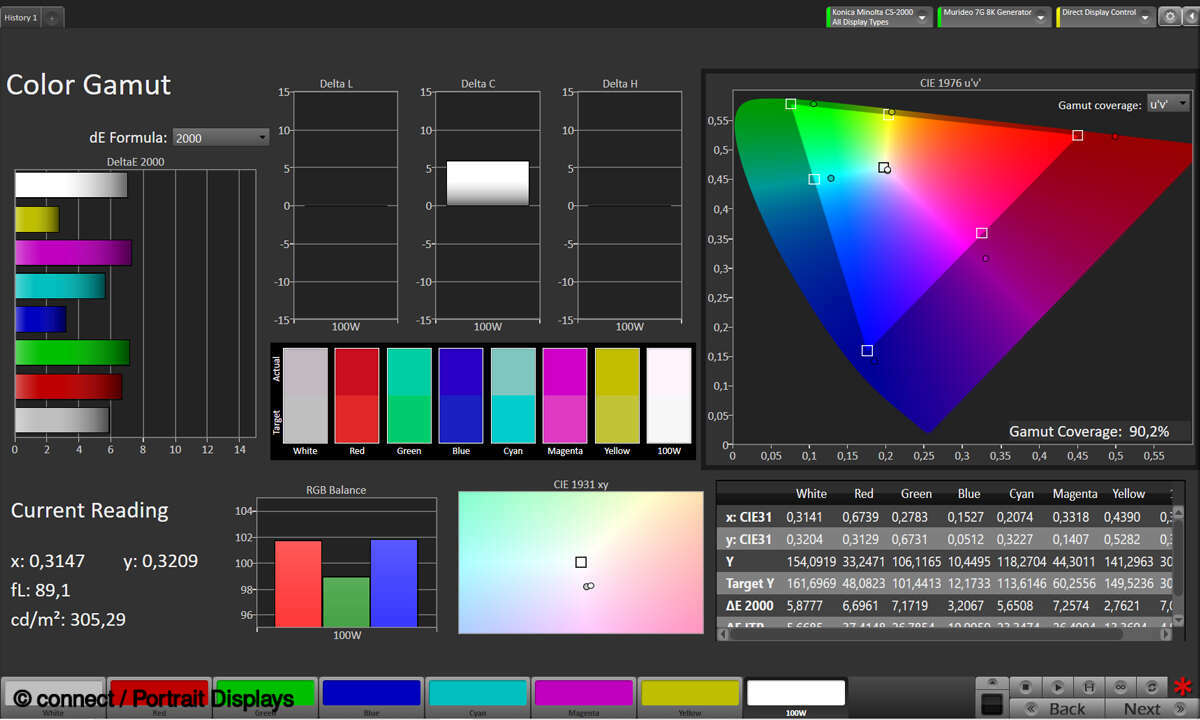Open the settings gear icon at top
Viewport: 1200px width, 720px height.
point(1168,17)
